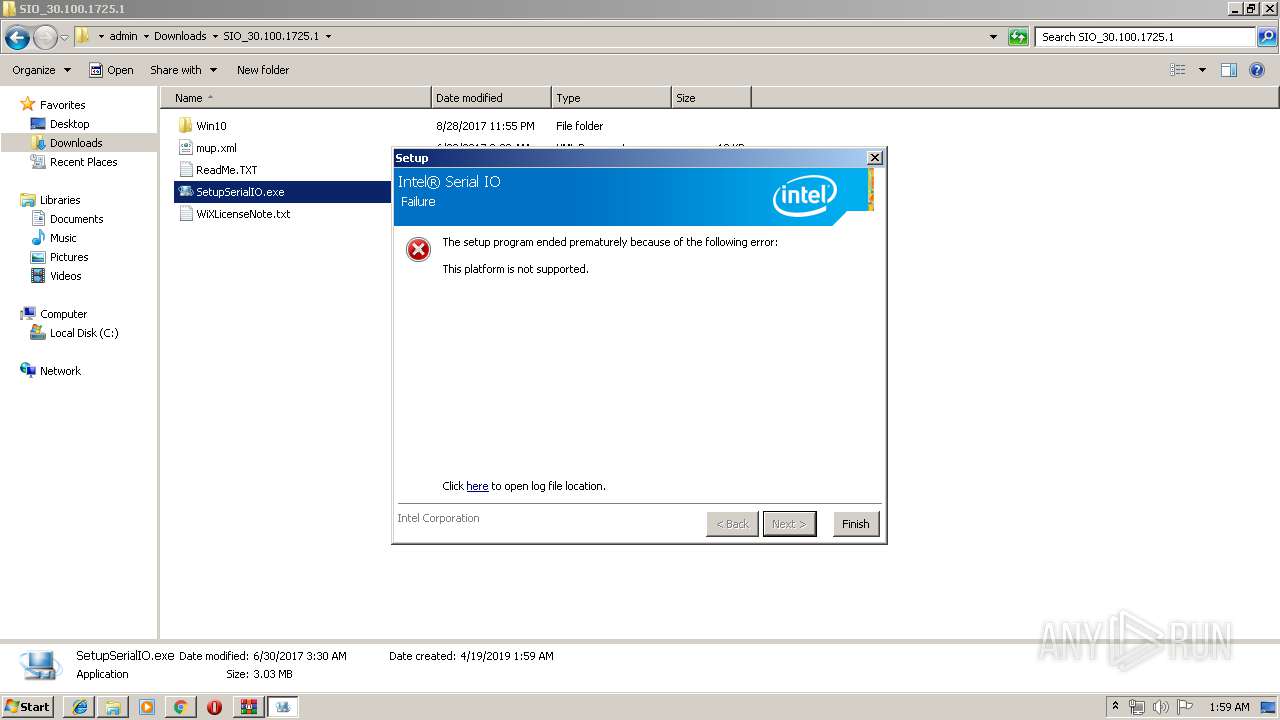Click the Intel logo in the Setup banner
Viewport: 1280px width, 720px height.
point(804,196)
